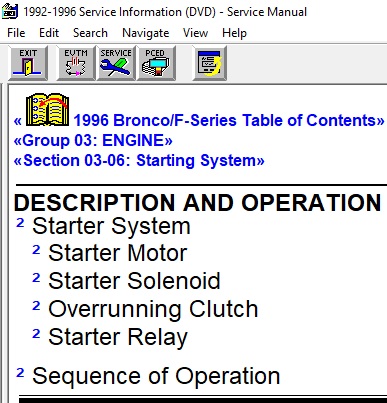This screenshot has height=403, width=387.
Task: Select the Starter Motor entry text
Action: 118,253
